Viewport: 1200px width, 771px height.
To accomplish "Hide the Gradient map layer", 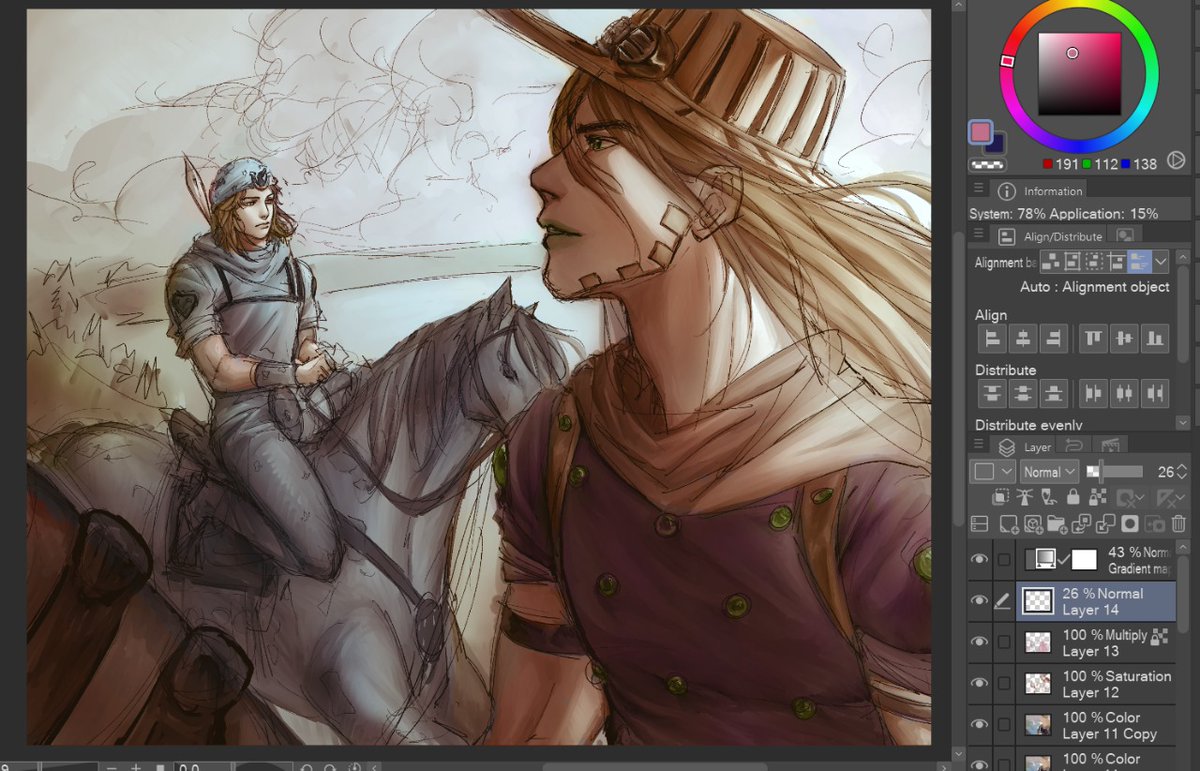I will (979, 560).
